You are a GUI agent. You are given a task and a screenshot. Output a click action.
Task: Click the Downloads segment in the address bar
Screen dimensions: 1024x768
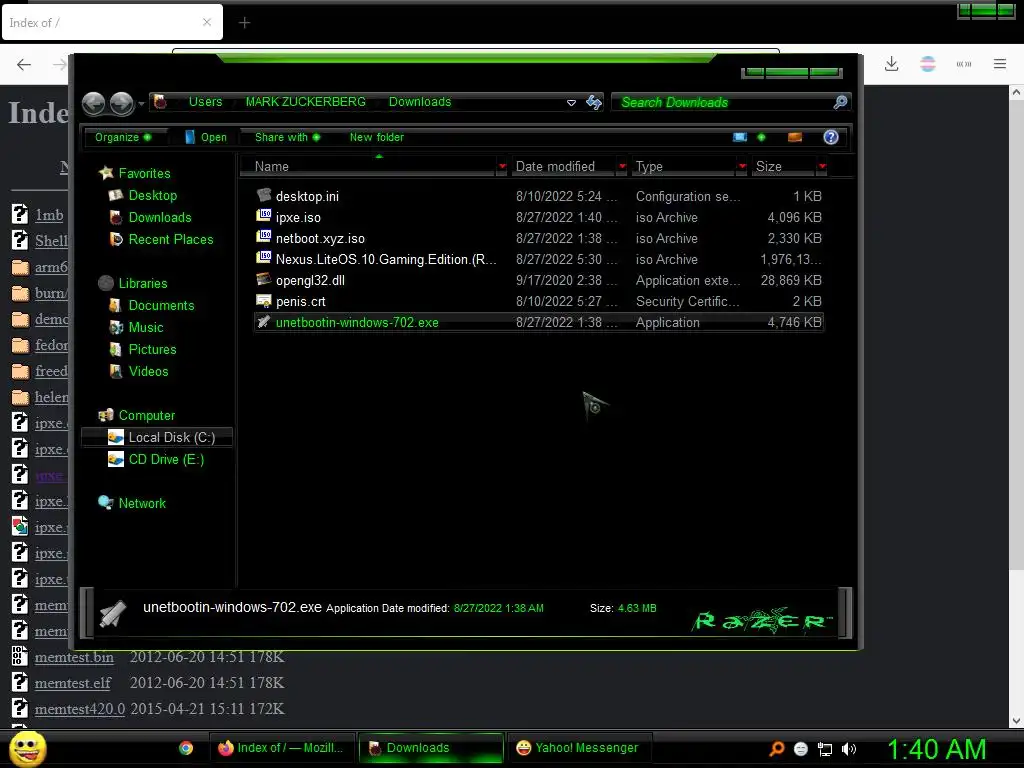pyautogui.click(x=420, y=102)
